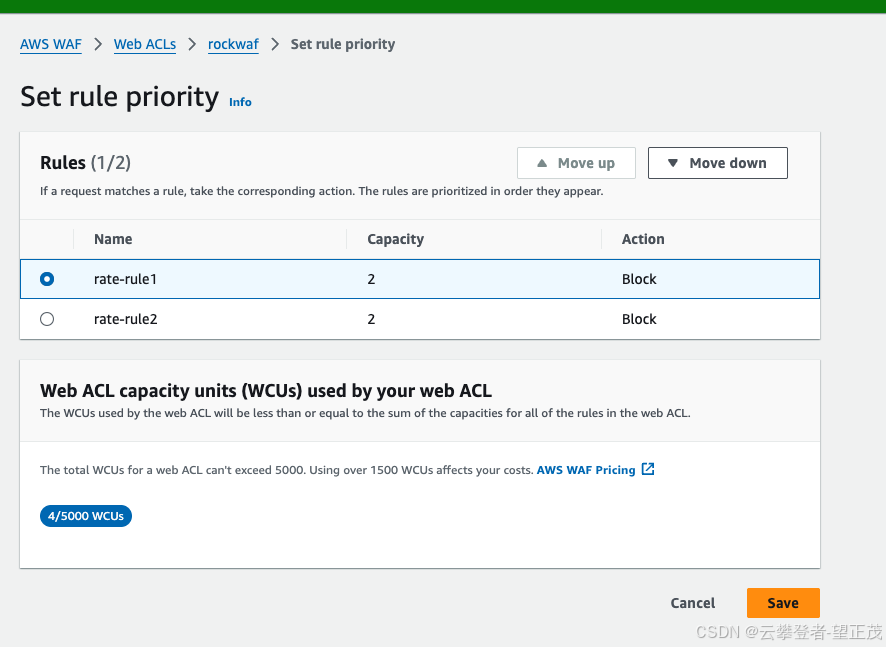Click the Rules (1/2) heading

(85, 163)
